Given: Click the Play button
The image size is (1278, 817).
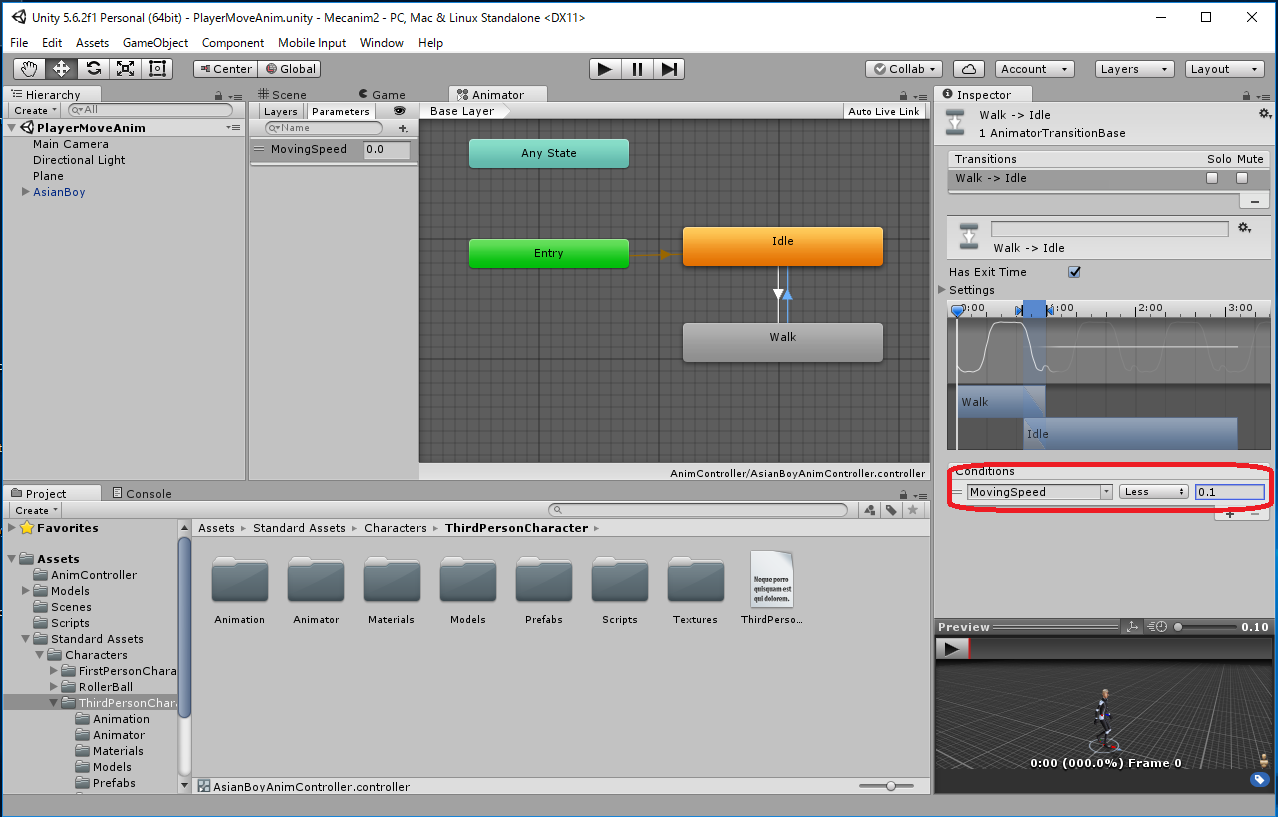Looking at the screenshot, I should [x=604, y=69].
